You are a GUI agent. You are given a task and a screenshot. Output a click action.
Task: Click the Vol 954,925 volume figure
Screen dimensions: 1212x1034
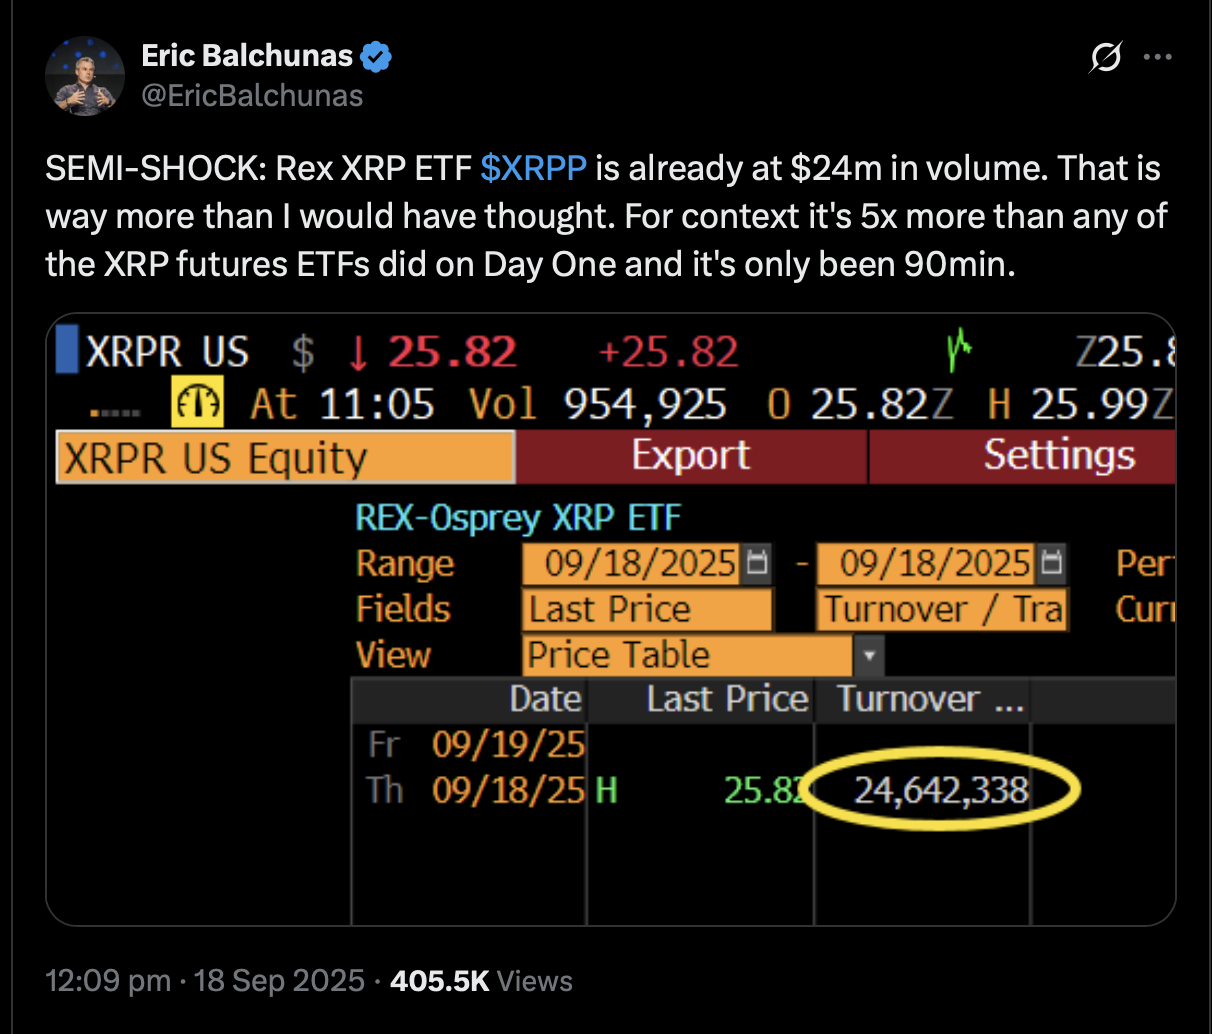tap(598, 405)
